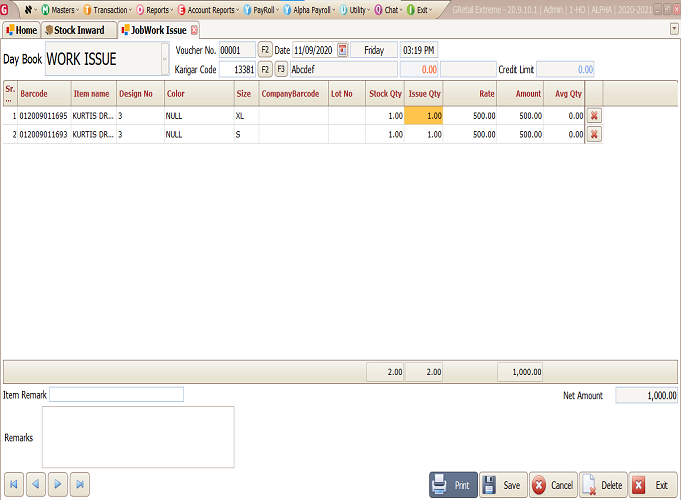Open the Masters menu
Screen dimensions: 681x500
(60, 10)
